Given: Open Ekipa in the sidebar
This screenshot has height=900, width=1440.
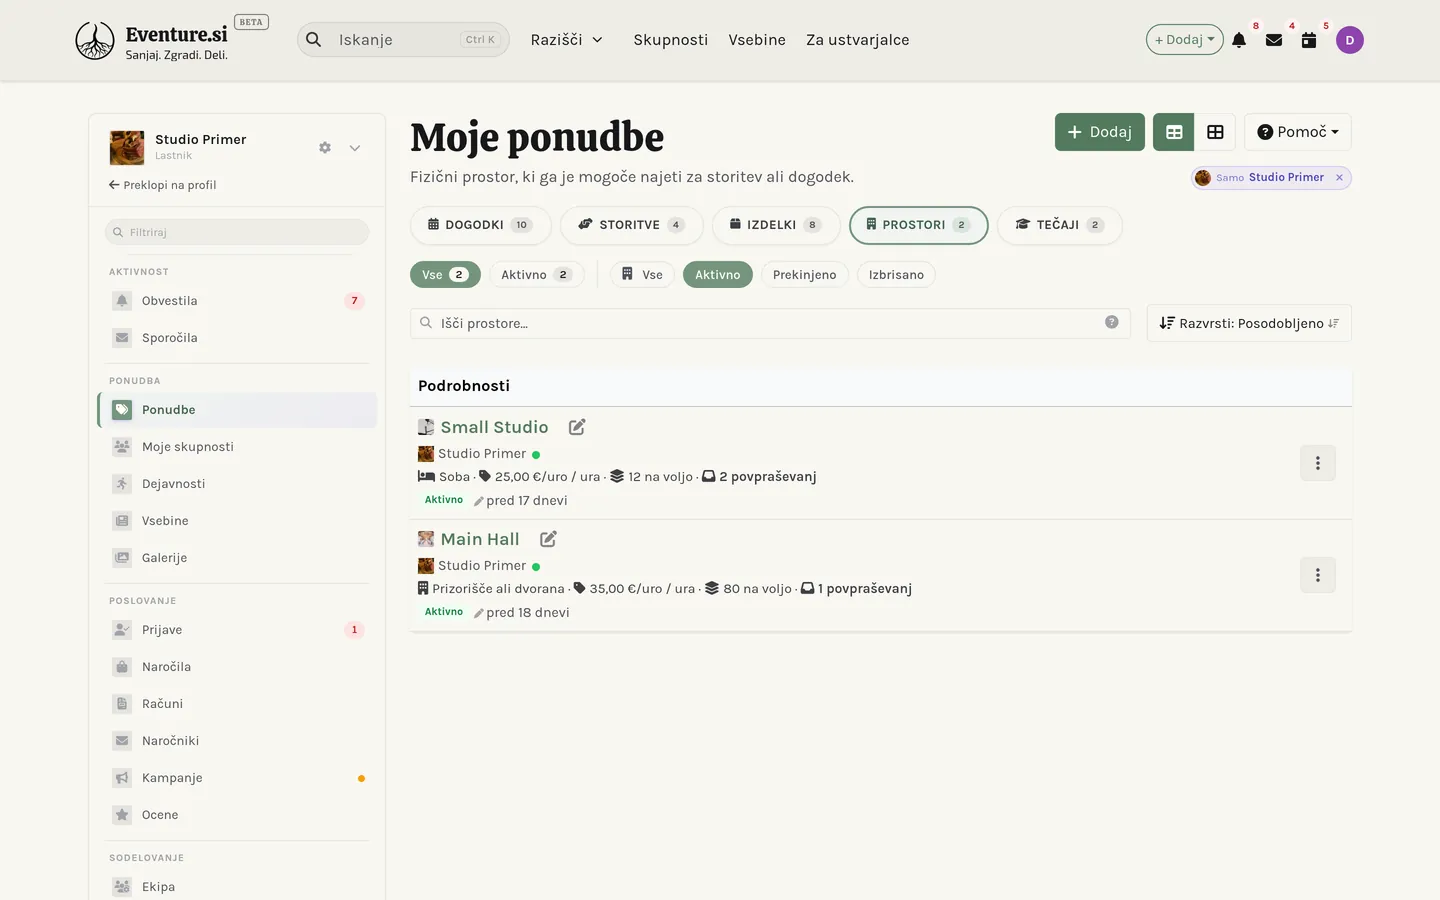Looking at the screenshot, I should [x=237, y=887].
